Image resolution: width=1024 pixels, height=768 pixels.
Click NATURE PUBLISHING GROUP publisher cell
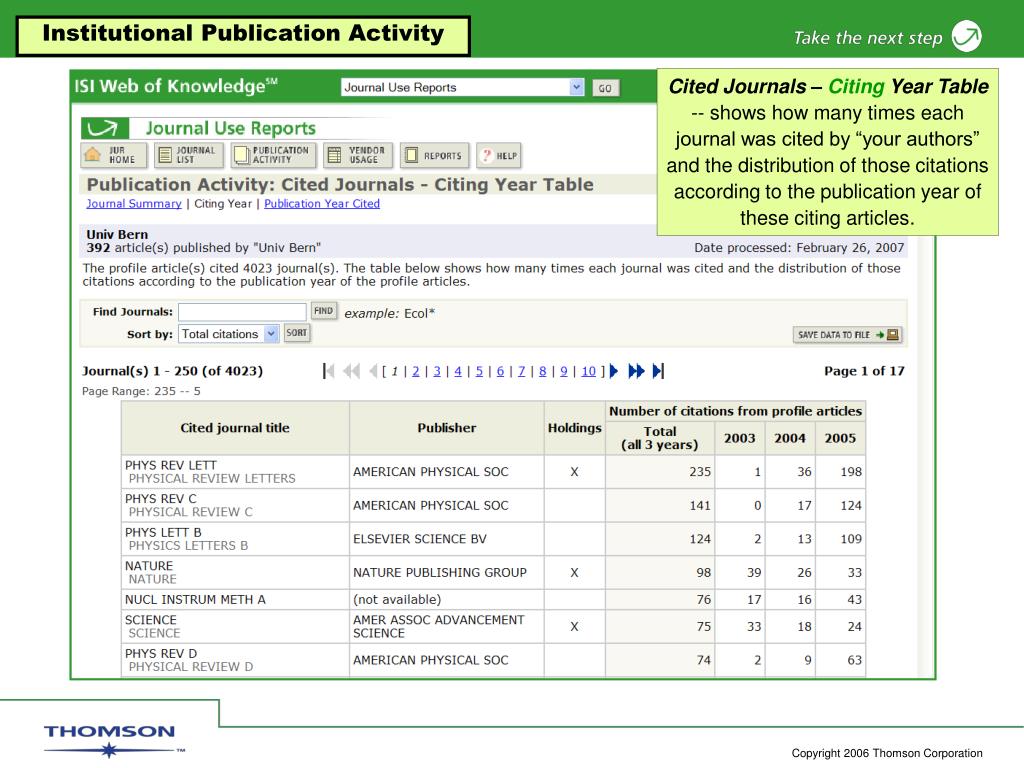tap(447, 572)
